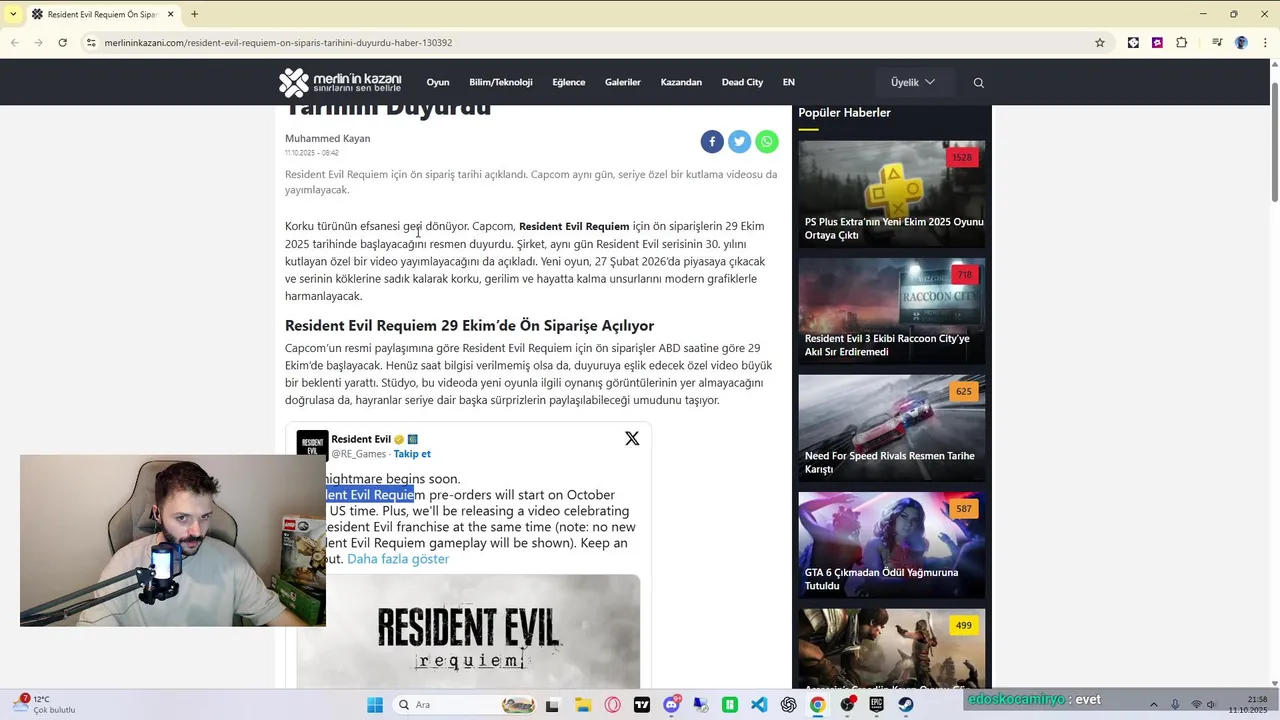Open the Dead City menu

tap(742, 82)
